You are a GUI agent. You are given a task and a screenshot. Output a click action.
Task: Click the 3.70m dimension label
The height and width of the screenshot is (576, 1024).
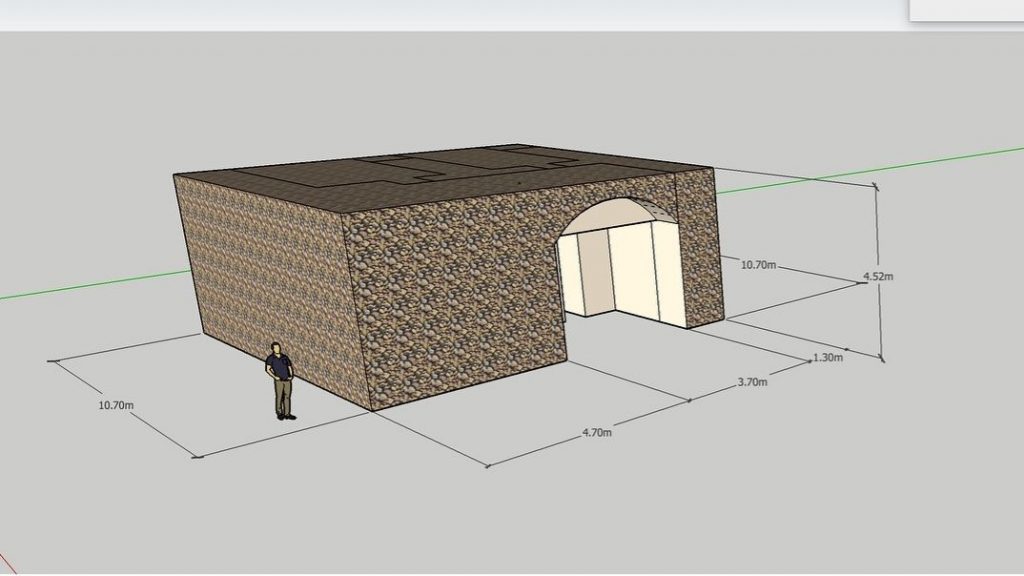click(x=750, y=381)
